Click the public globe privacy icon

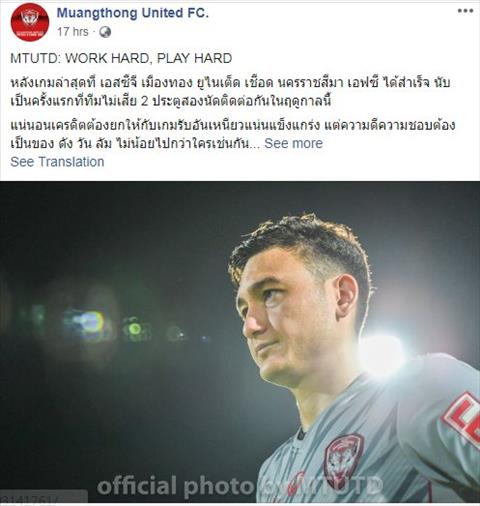tap(105, 32)
